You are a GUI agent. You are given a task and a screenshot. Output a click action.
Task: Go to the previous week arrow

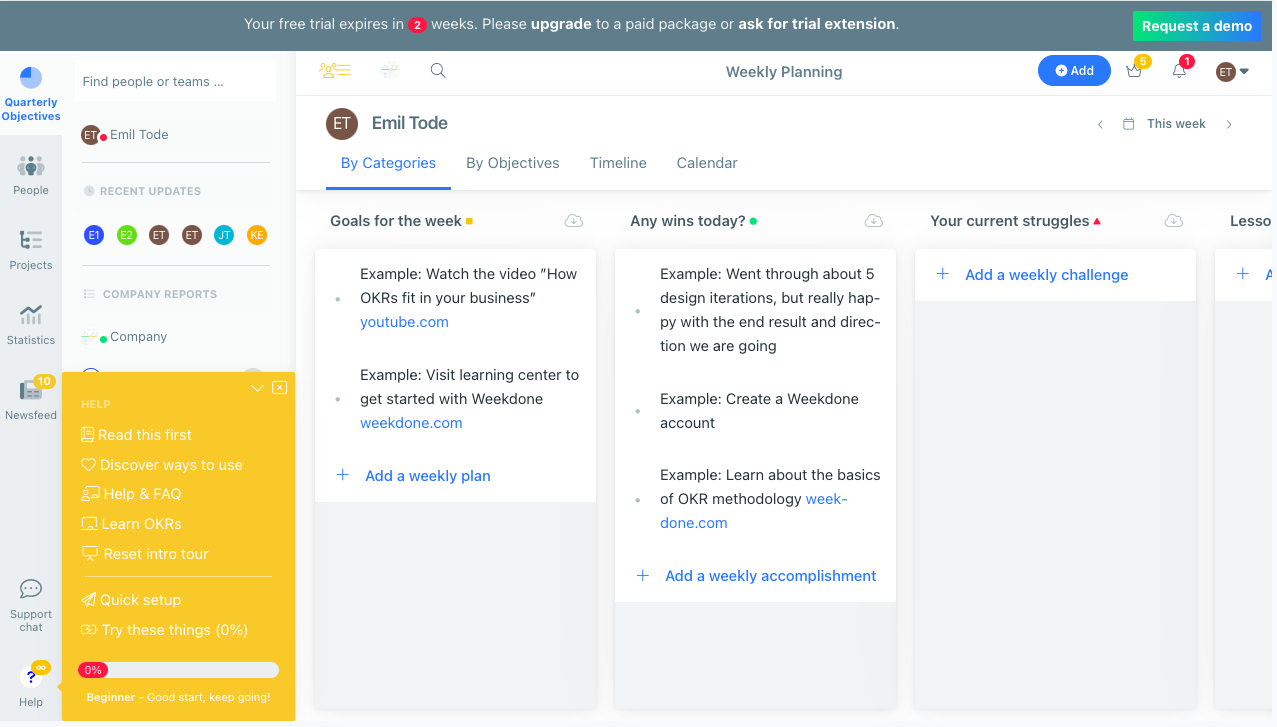(1100, 124)
